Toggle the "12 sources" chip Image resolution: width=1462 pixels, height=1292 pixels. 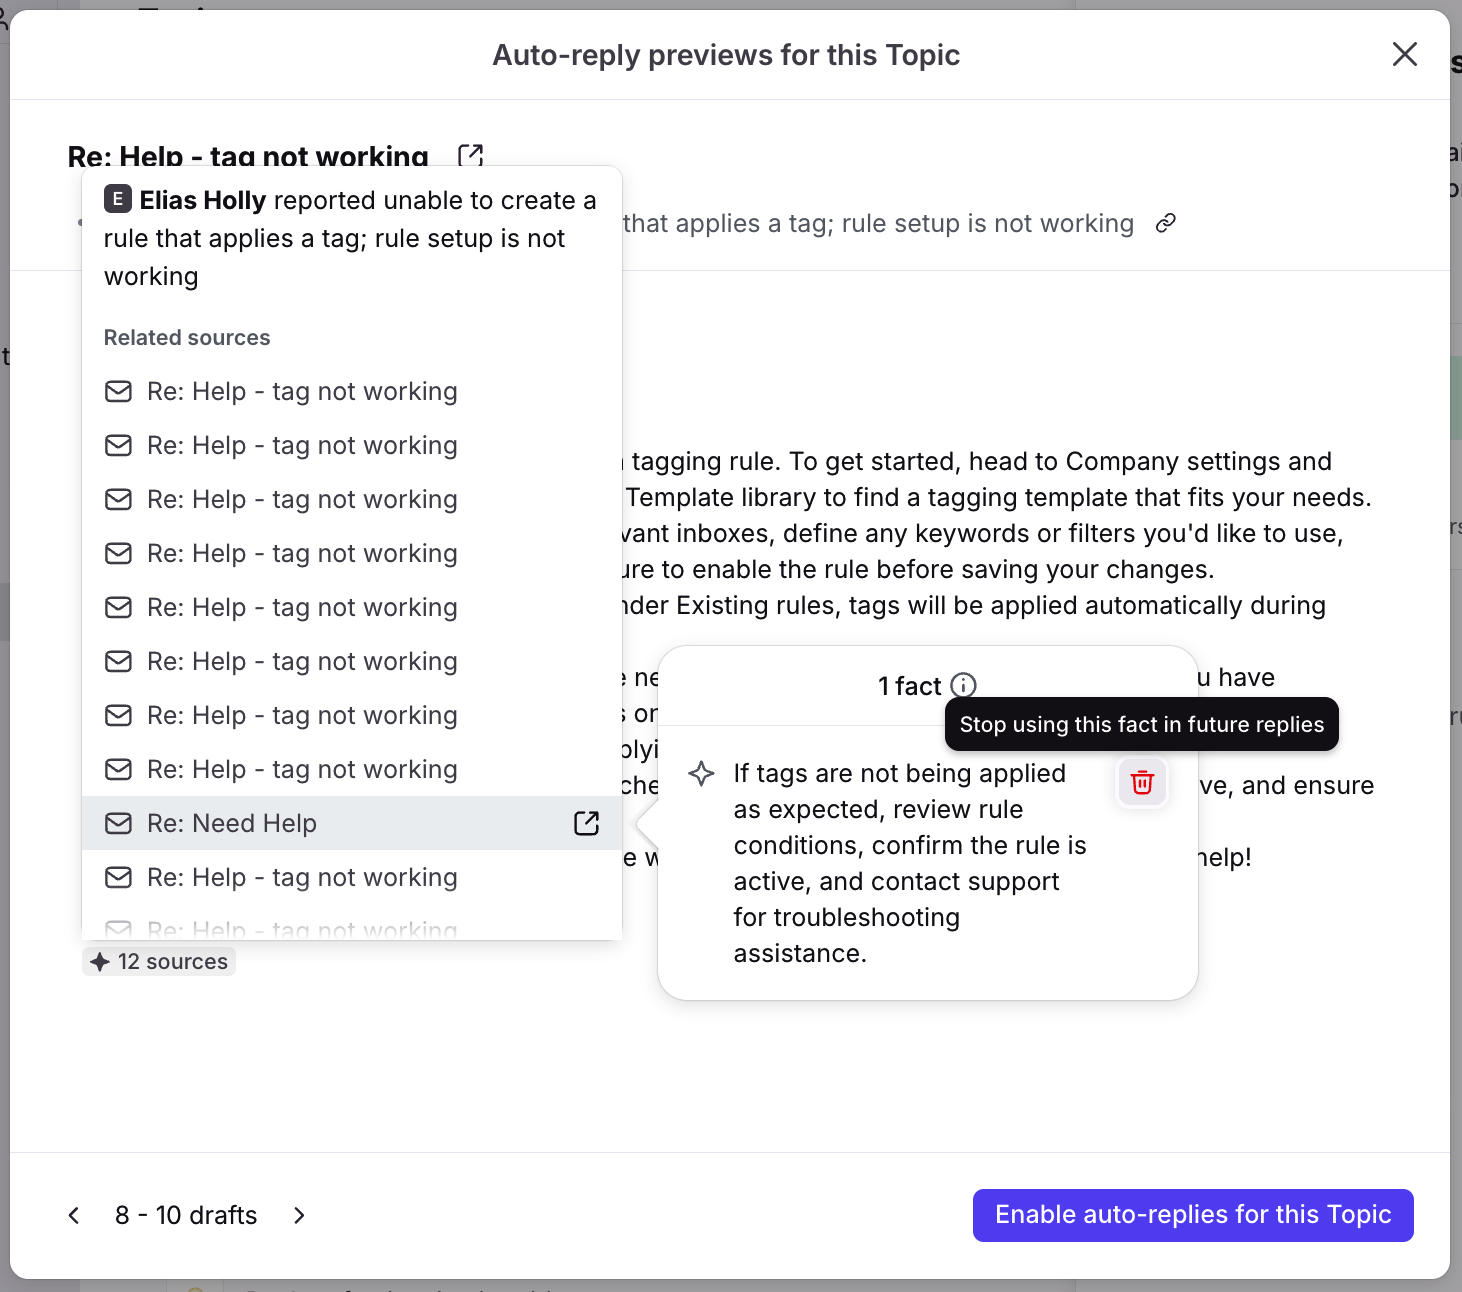tap(159, 961)
